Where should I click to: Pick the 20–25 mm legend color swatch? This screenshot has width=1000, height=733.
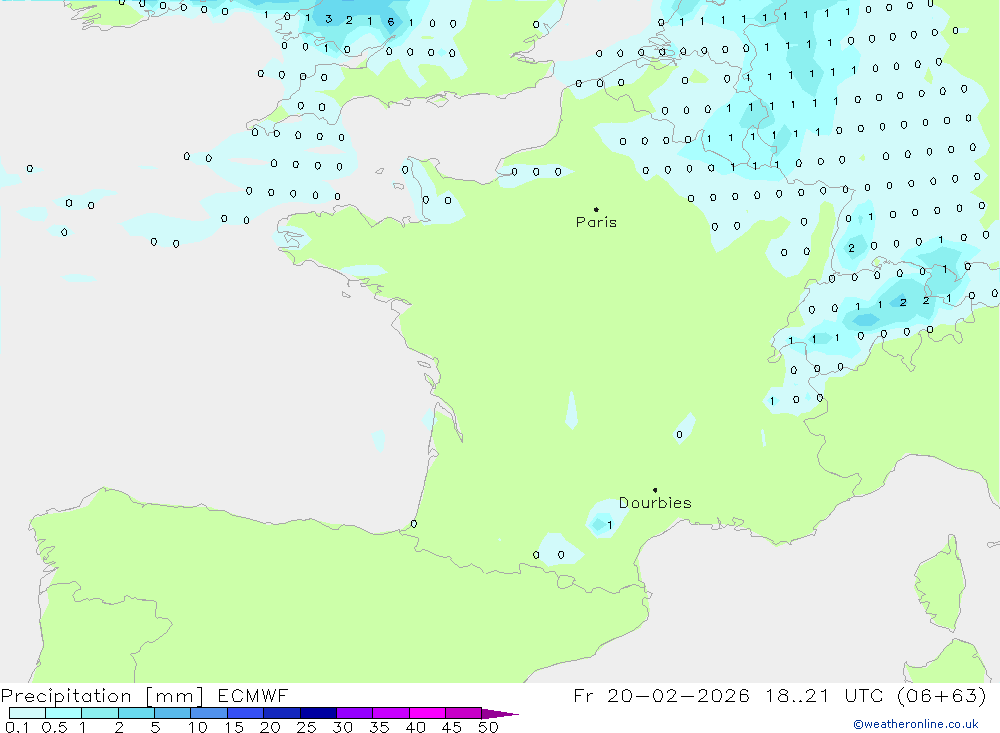coord(282,713)
